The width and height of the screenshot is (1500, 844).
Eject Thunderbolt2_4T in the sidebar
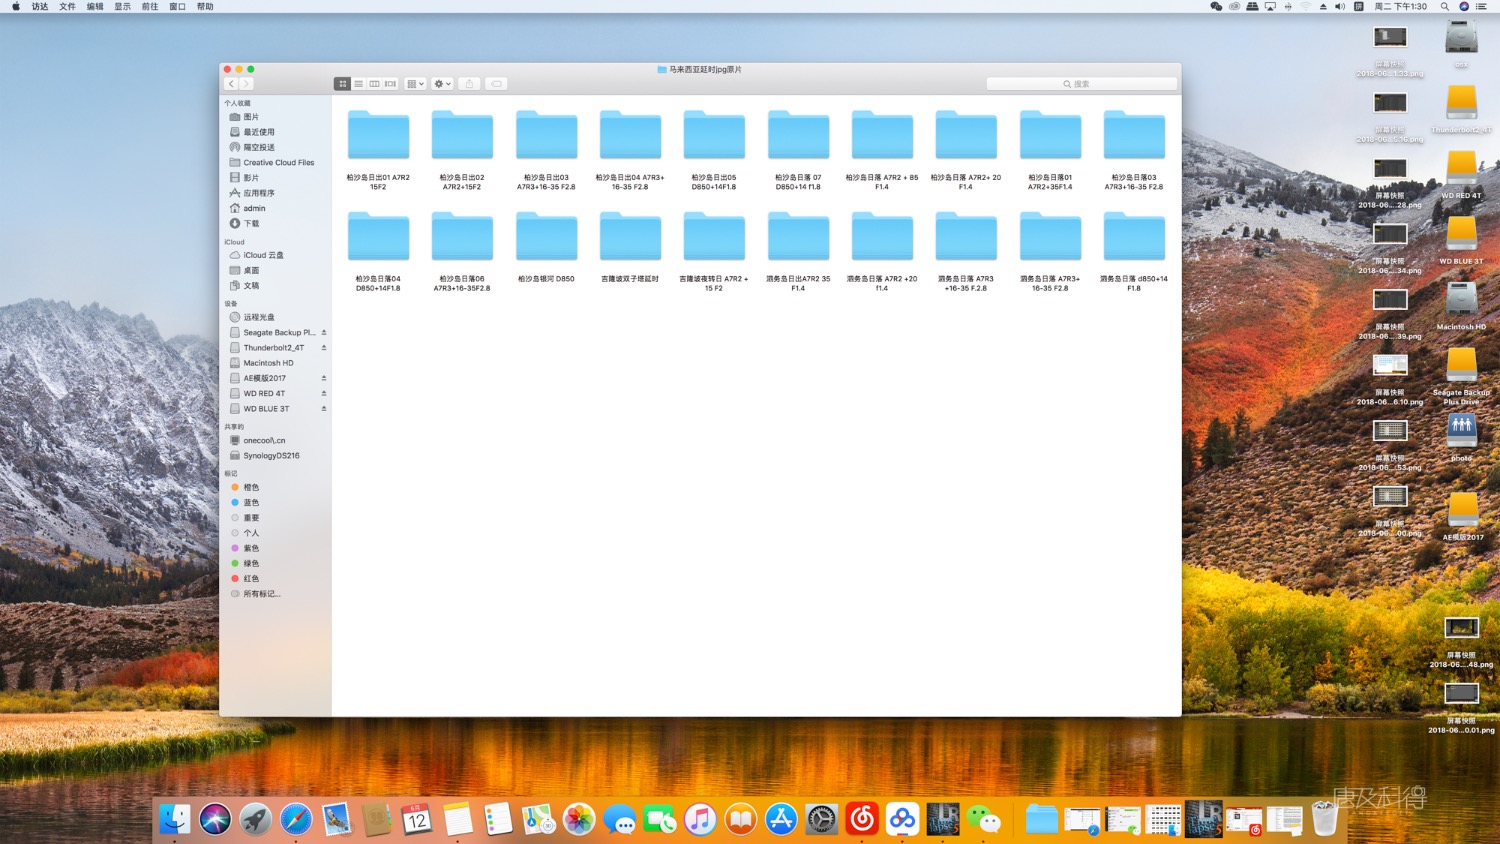(x=324, y=347)
